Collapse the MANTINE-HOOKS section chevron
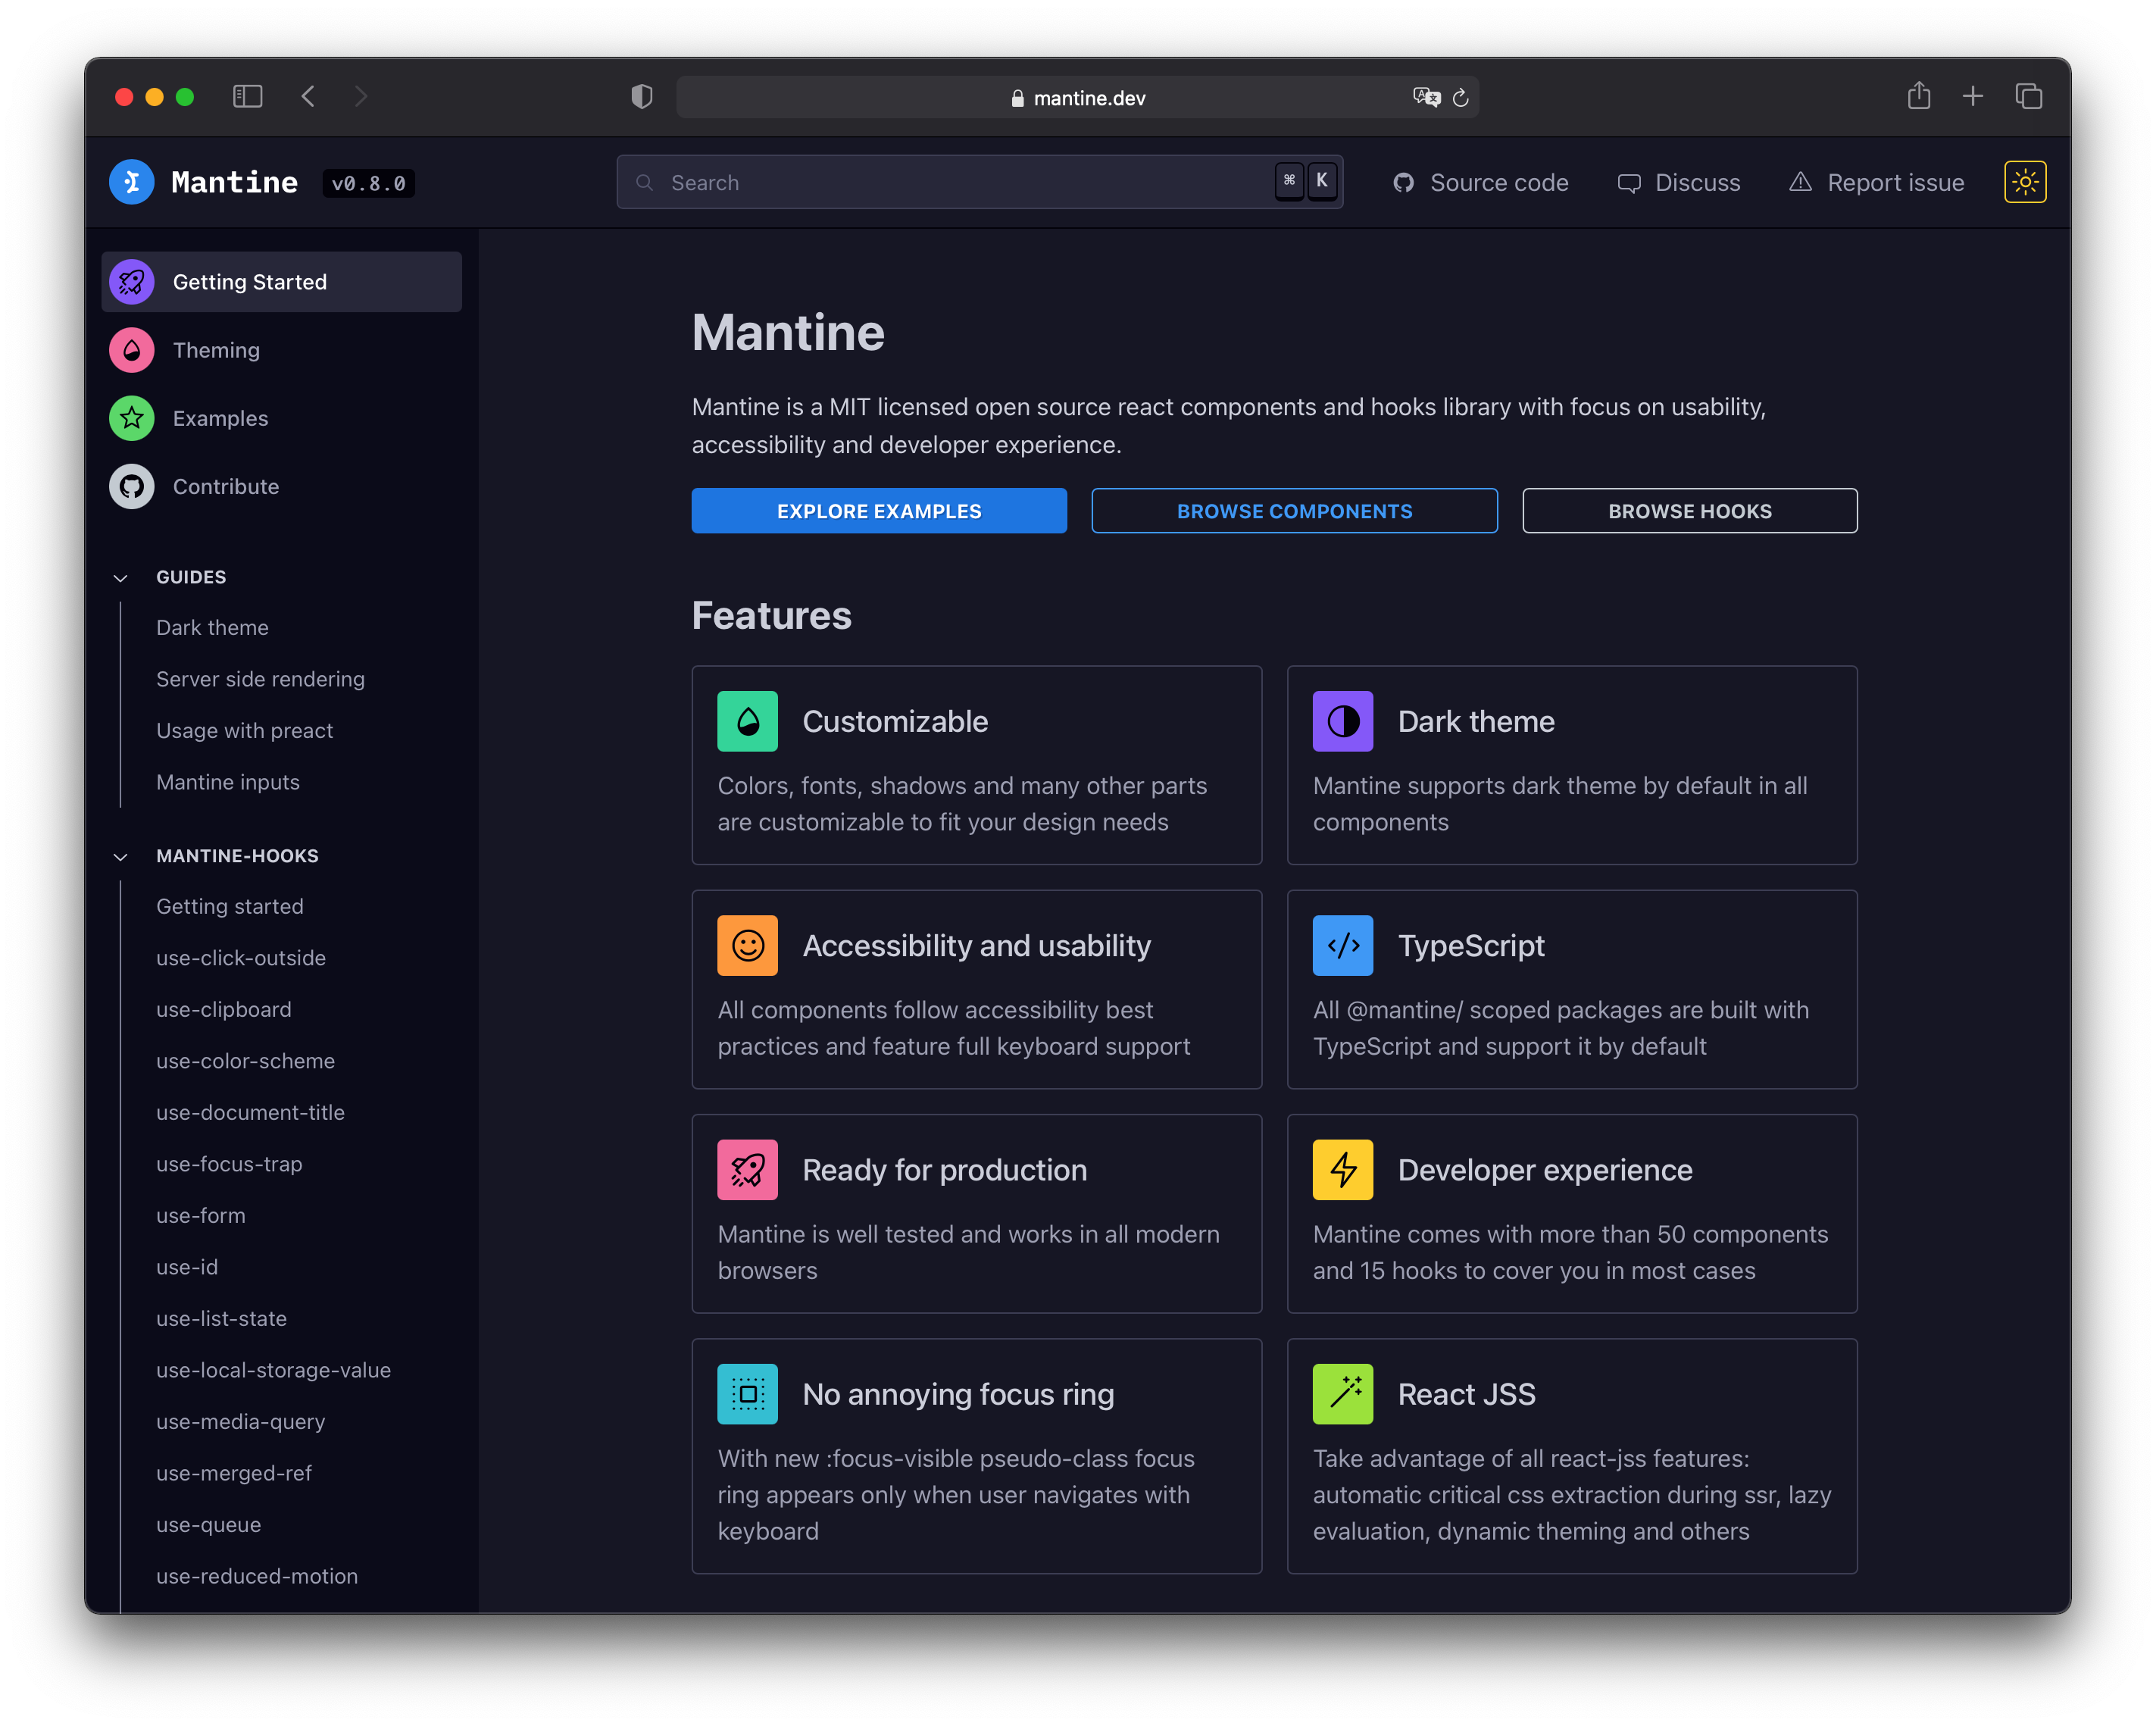 click(x=121, y=857)
